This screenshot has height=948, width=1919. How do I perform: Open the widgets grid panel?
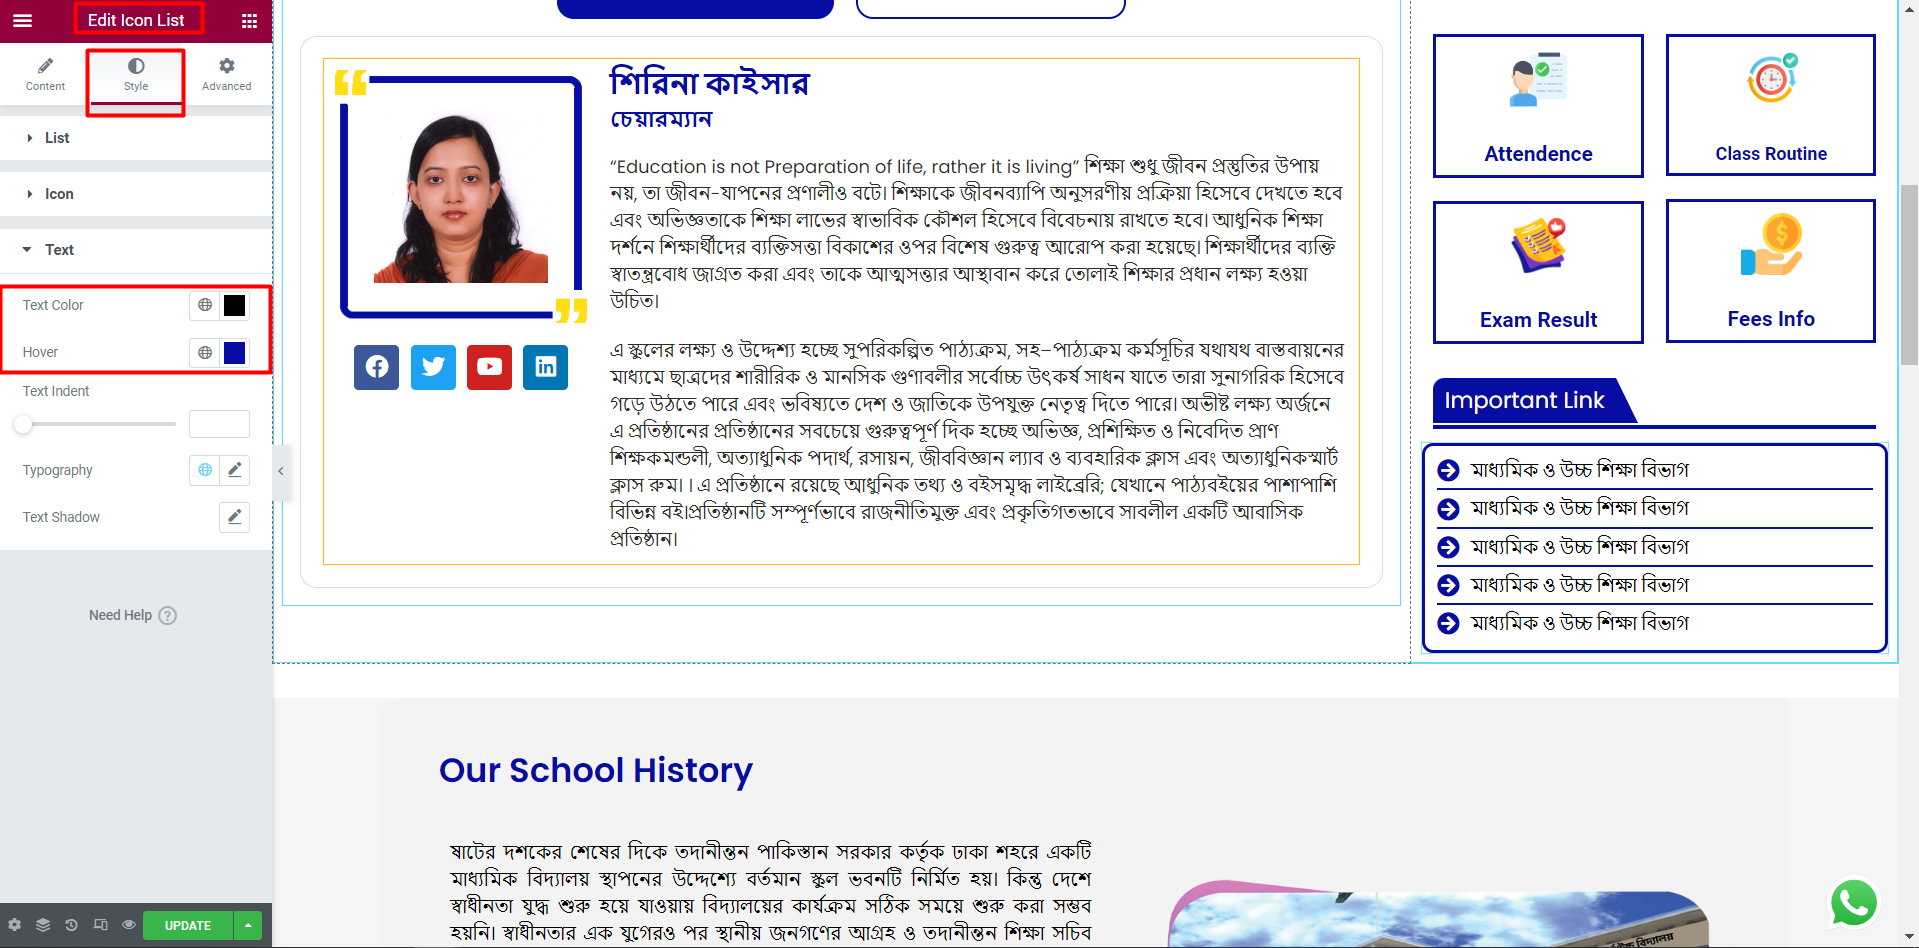[x=250, y=20]
